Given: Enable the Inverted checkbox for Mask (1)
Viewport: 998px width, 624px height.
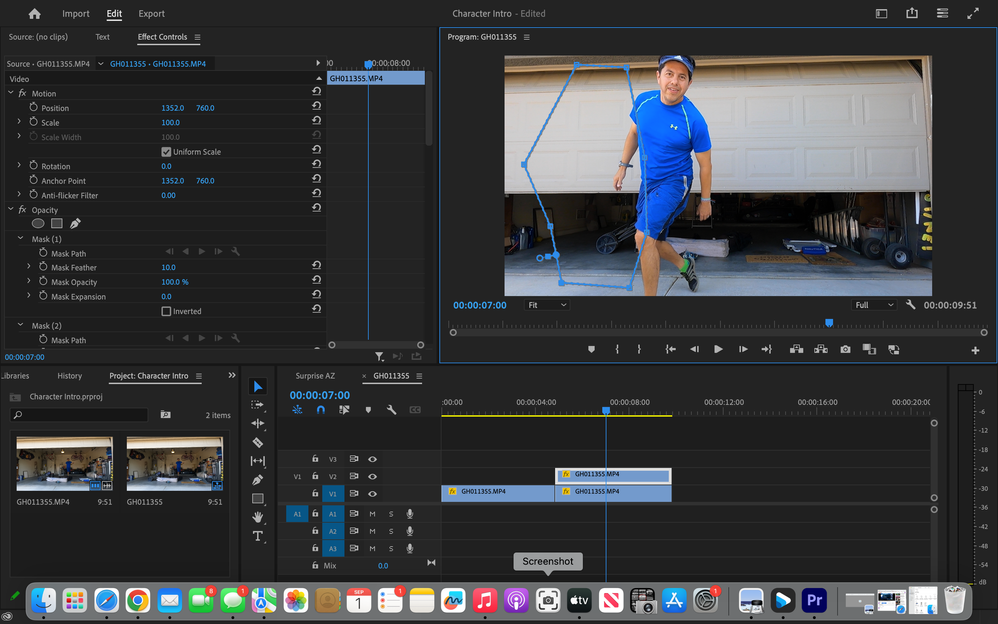Looking at the screenshot, I should pos(166,311).
